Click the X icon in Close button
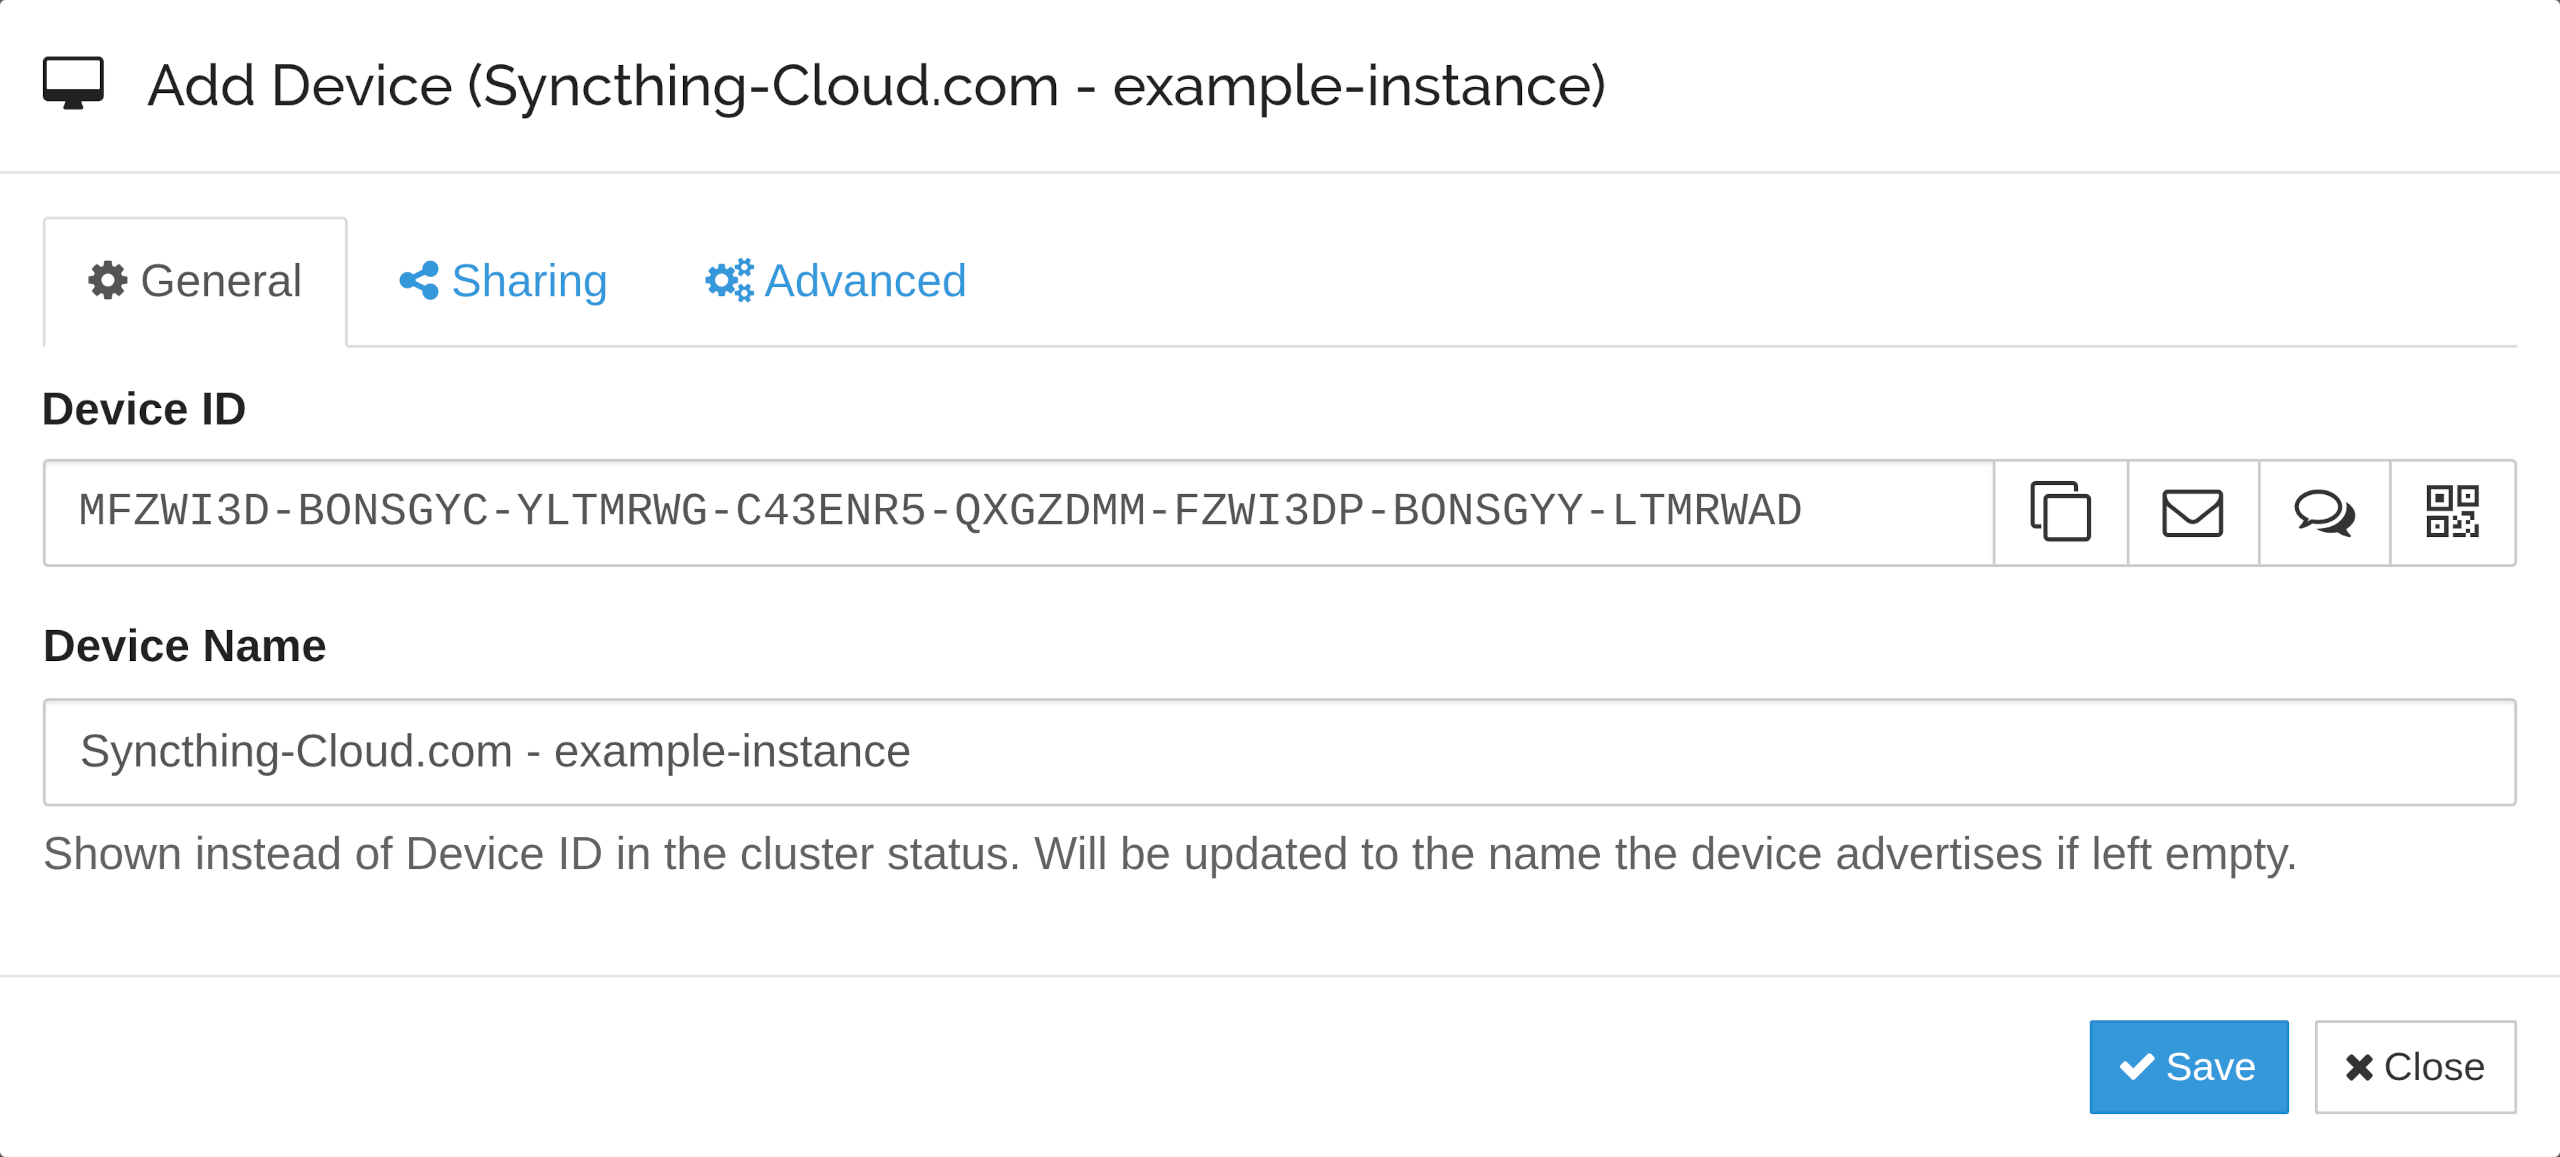This screenshot has height=1157, width=2560. click(x=2359, y=1067)
